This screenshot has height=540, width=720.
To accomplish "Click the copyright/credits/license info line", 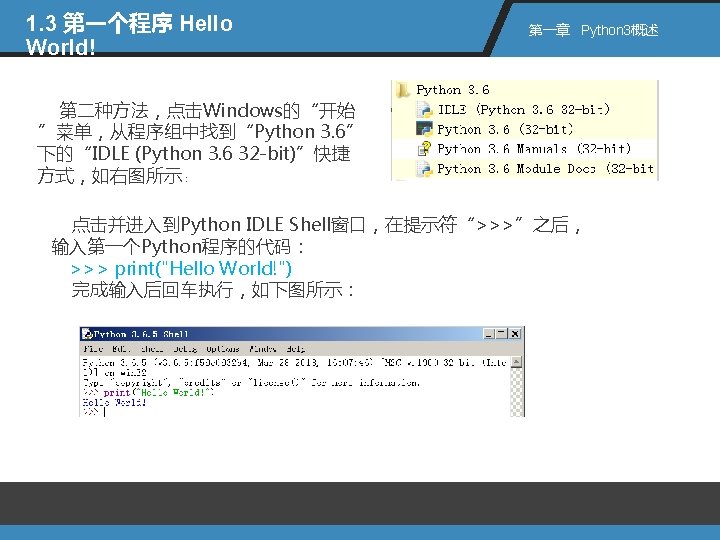I will [251, 382].
